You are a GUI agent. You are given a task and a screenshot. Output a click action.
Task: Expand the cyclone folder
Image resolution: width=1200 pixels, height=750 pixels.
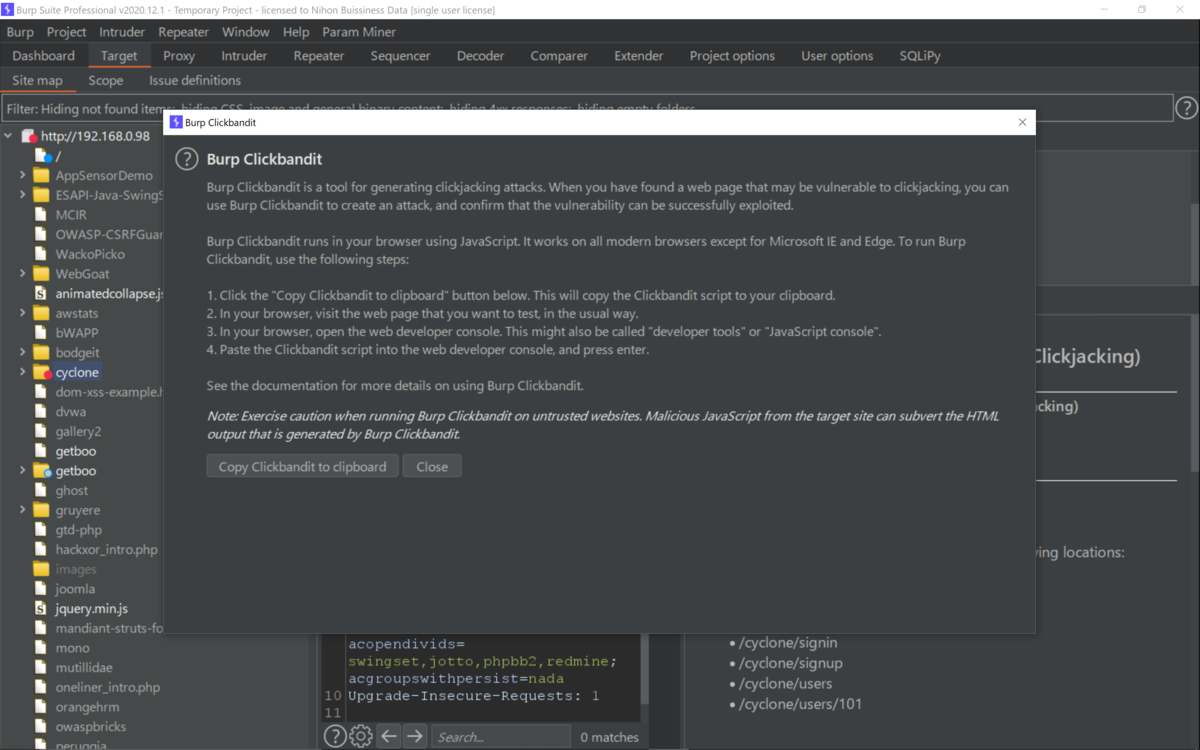coord(23,372)
